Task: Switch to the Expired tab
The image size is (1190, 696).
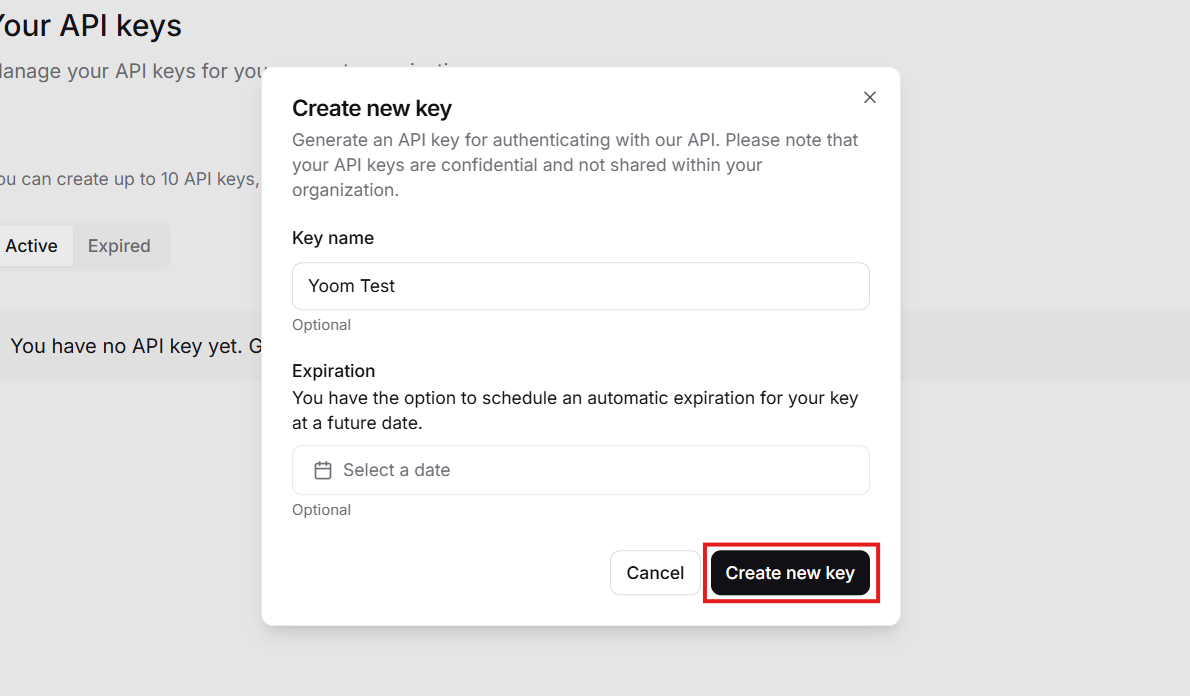Action: click(119, 246)
